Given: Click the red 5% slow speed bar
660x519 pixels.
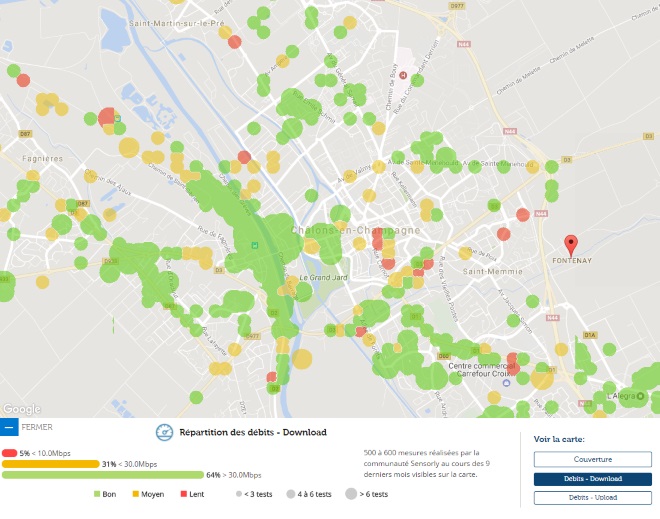Looking at the screenshot, I should (x=9, y=453).
